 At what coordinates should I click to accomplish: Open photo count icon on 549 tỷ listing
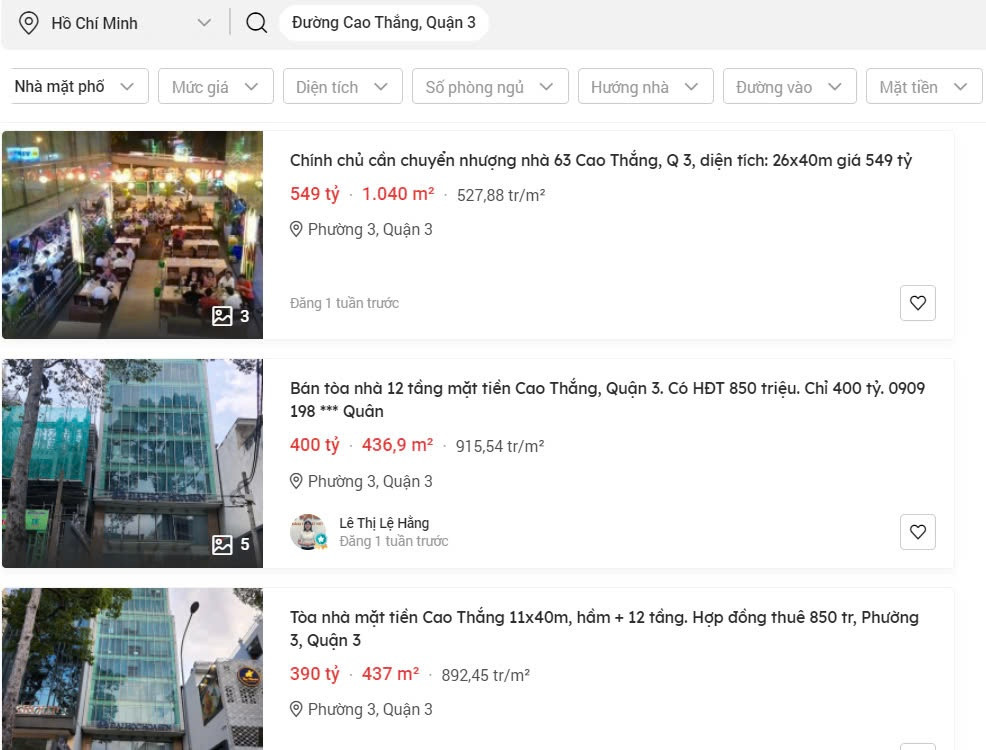point(222,316)
